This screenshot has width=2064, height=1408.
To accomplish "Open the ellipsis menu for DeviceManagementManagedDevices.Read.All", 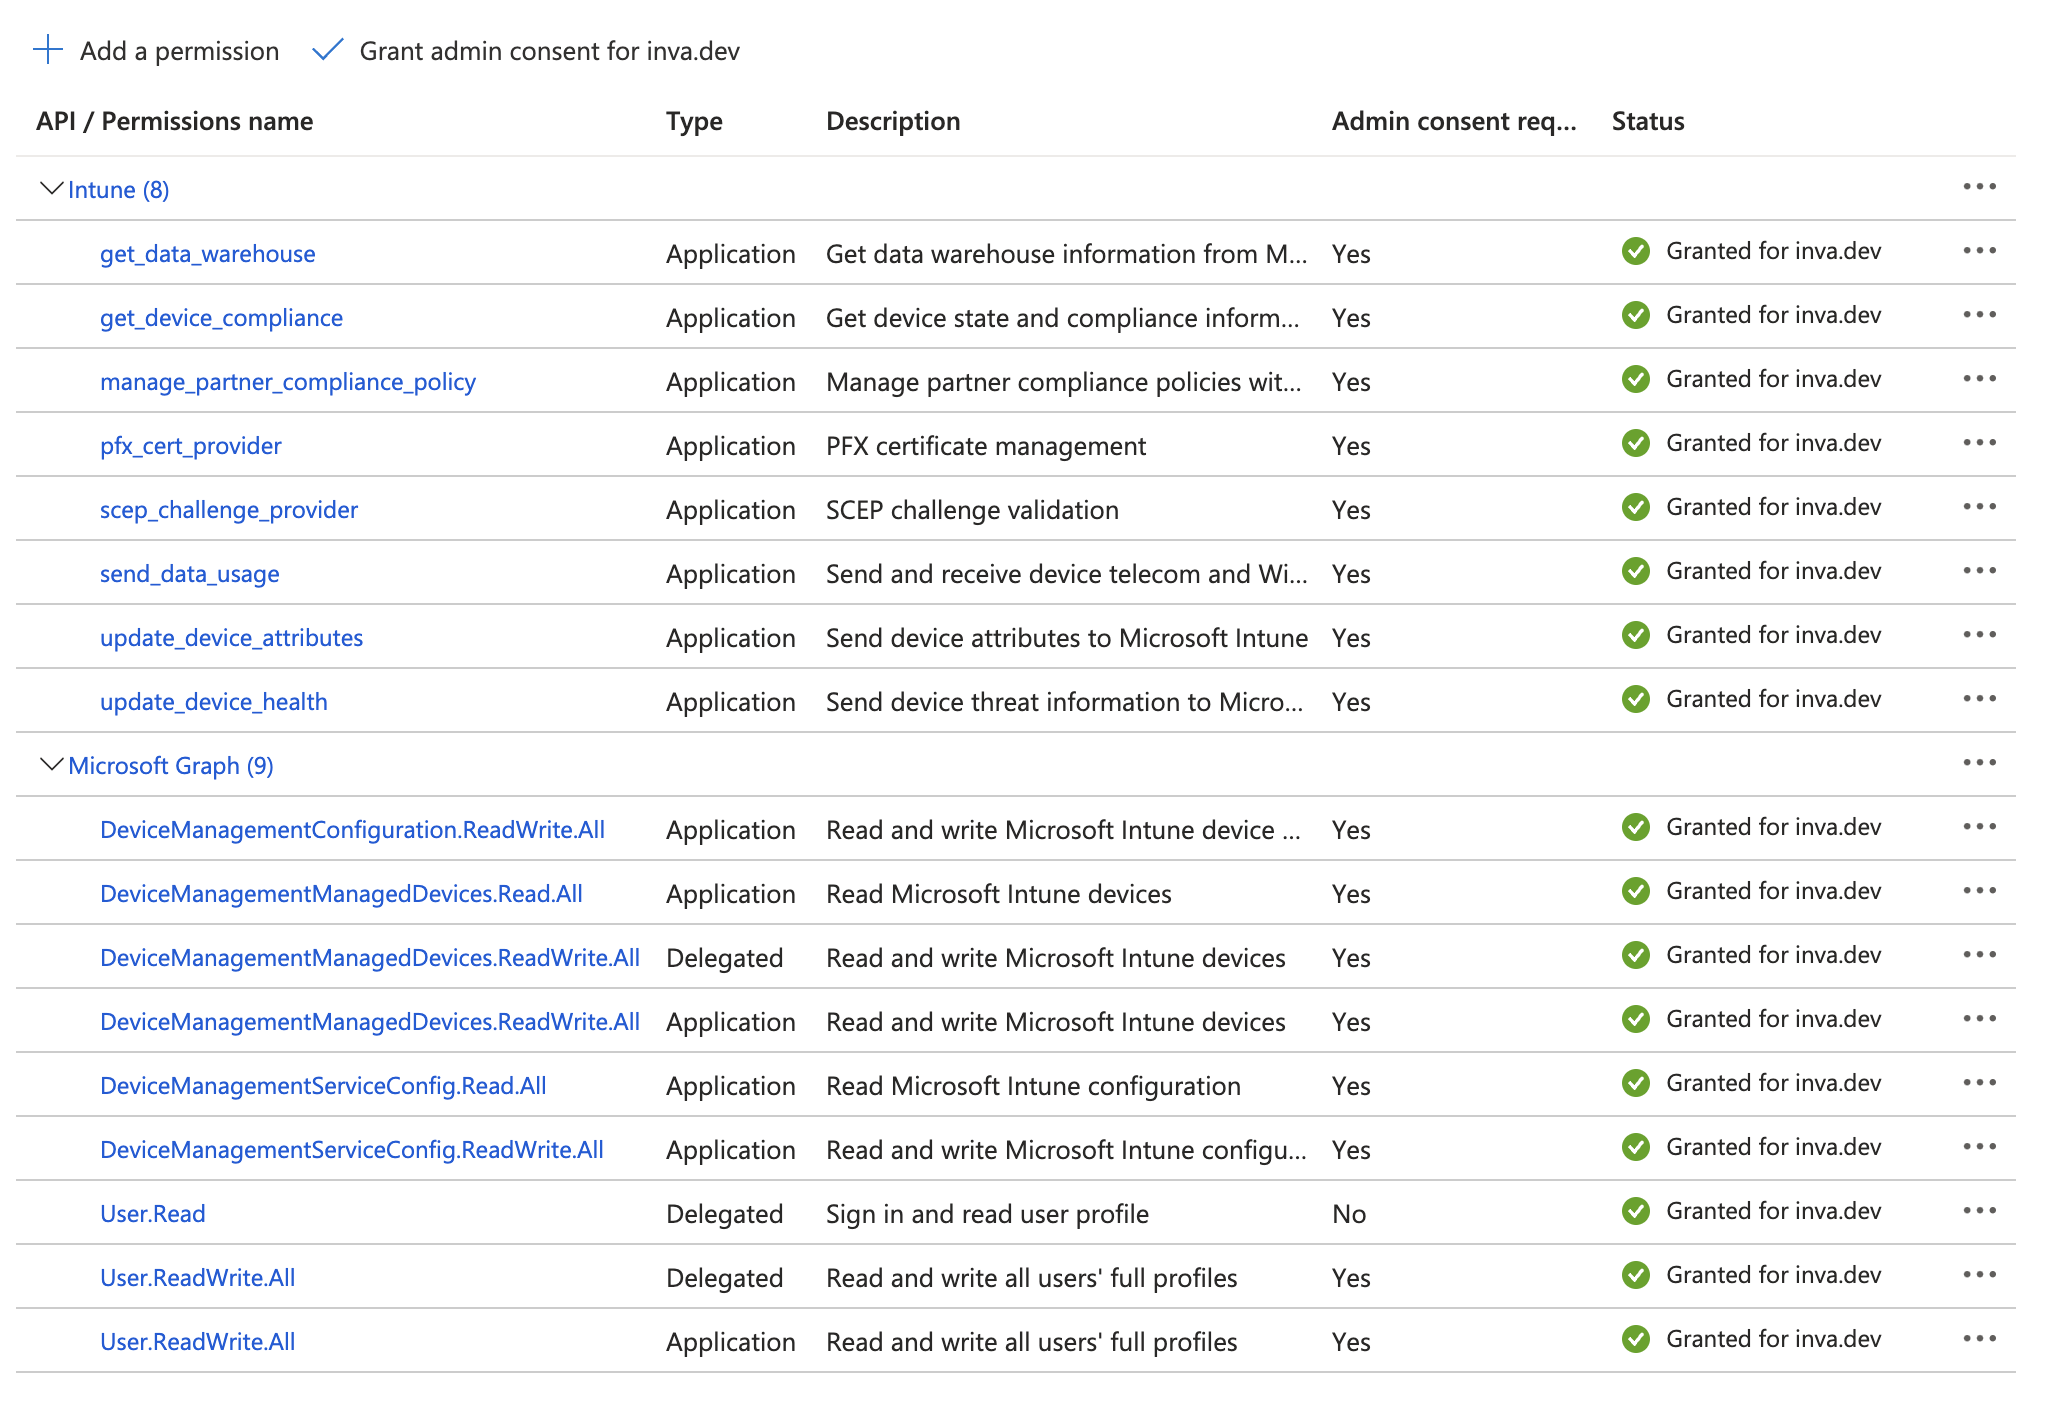I will 1979,891.
